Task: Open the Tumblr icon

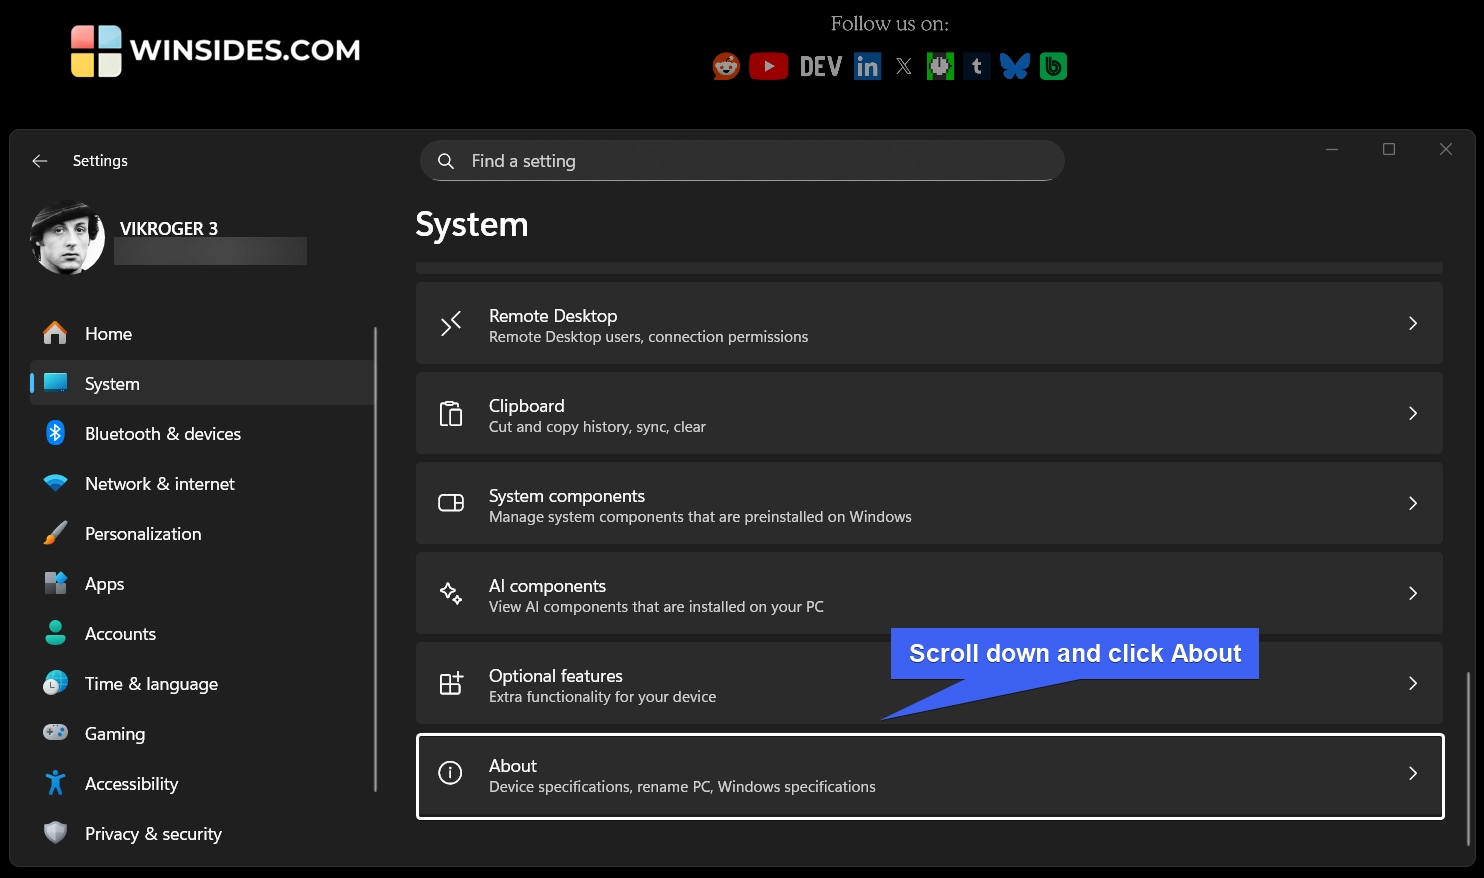Action: pos(976,66)
